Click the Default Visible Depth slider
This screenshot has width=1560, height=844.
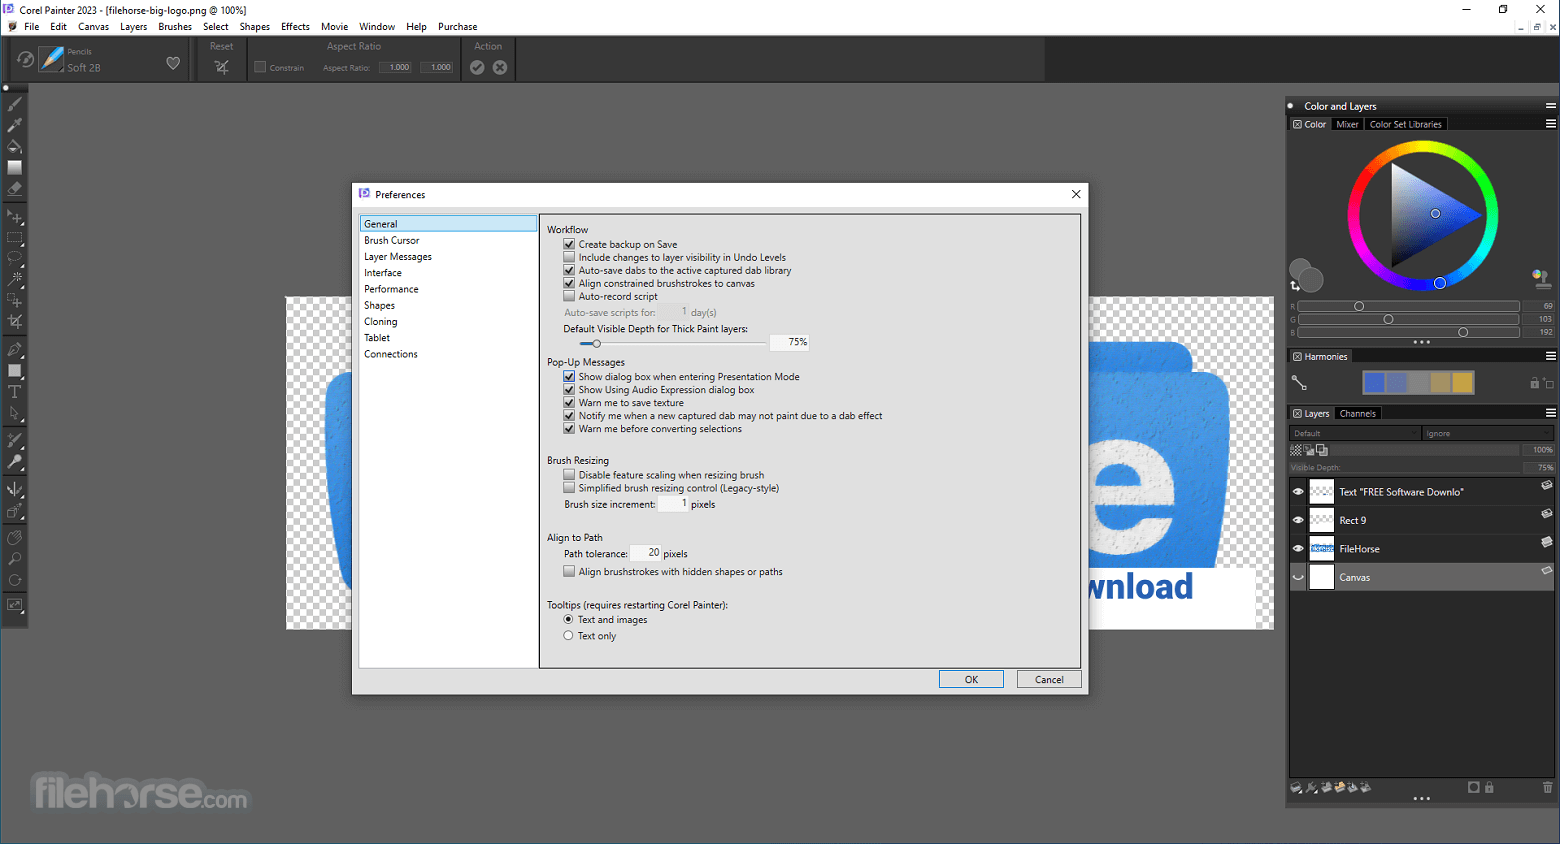pos(672,343)
